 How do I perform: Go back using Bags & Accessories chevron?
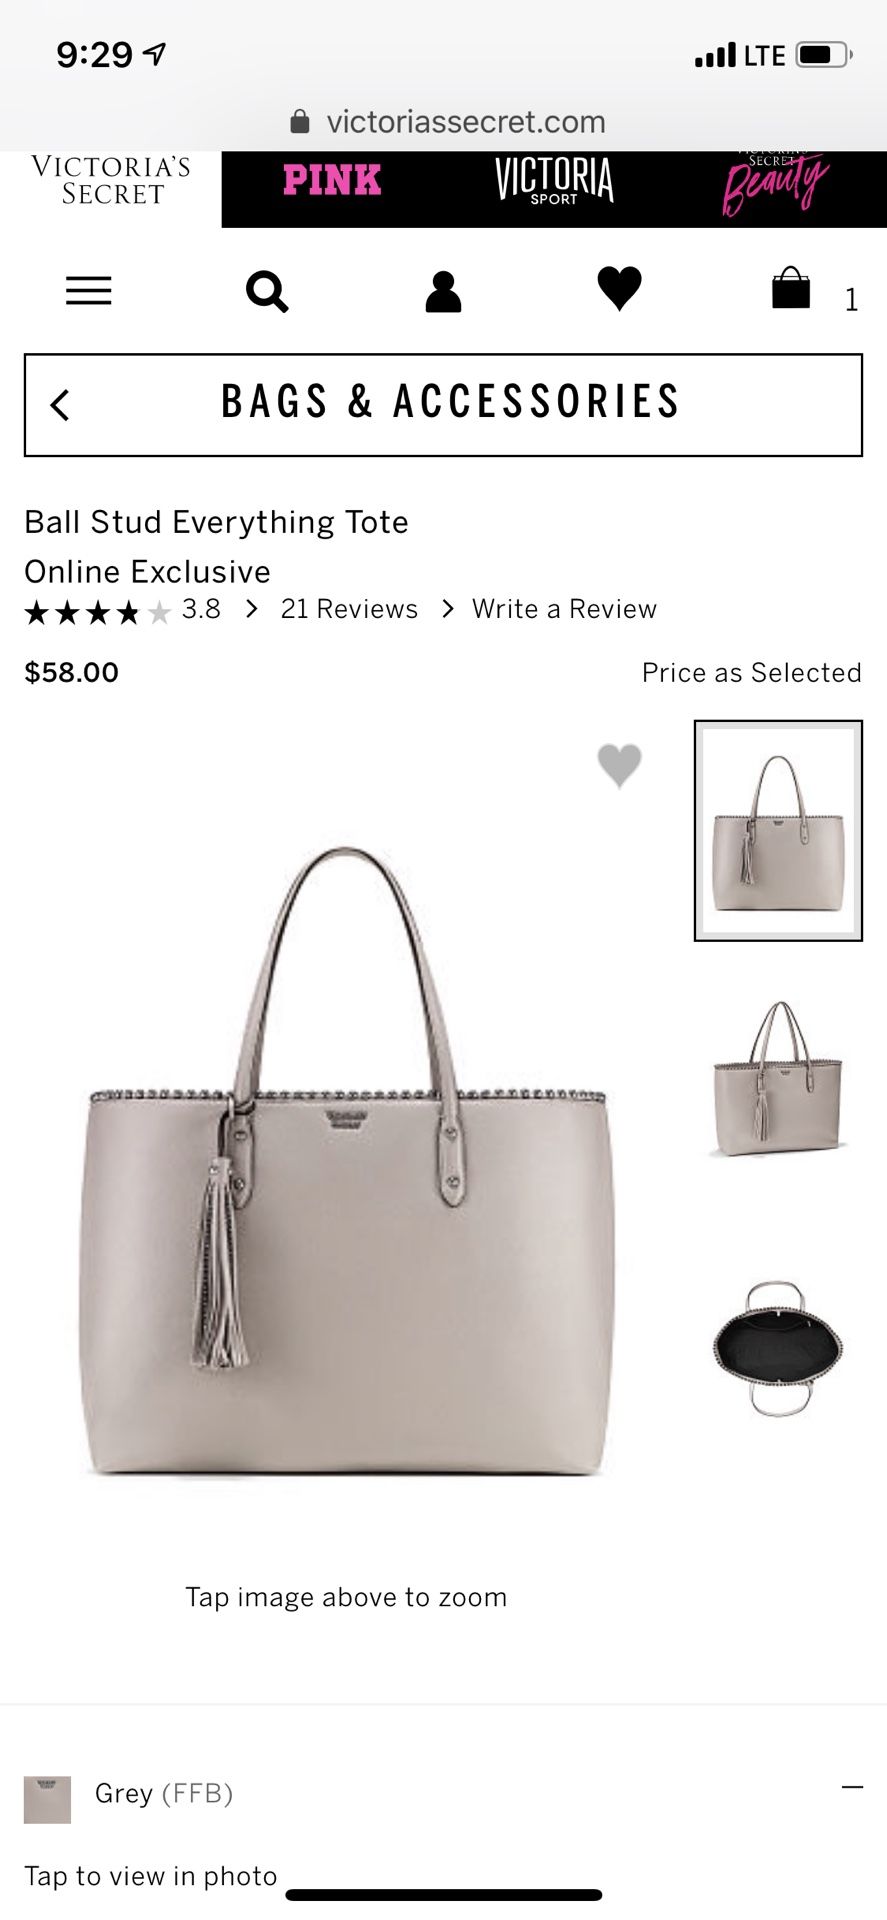click(60, 405)
